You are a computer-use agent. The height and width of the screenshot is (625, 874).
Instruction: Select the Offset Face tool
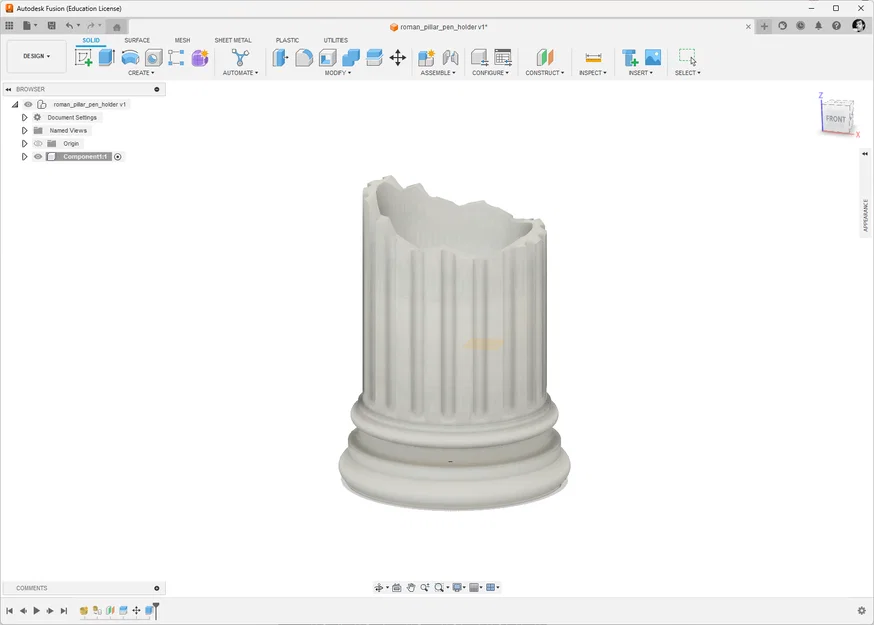coord(374,57)
